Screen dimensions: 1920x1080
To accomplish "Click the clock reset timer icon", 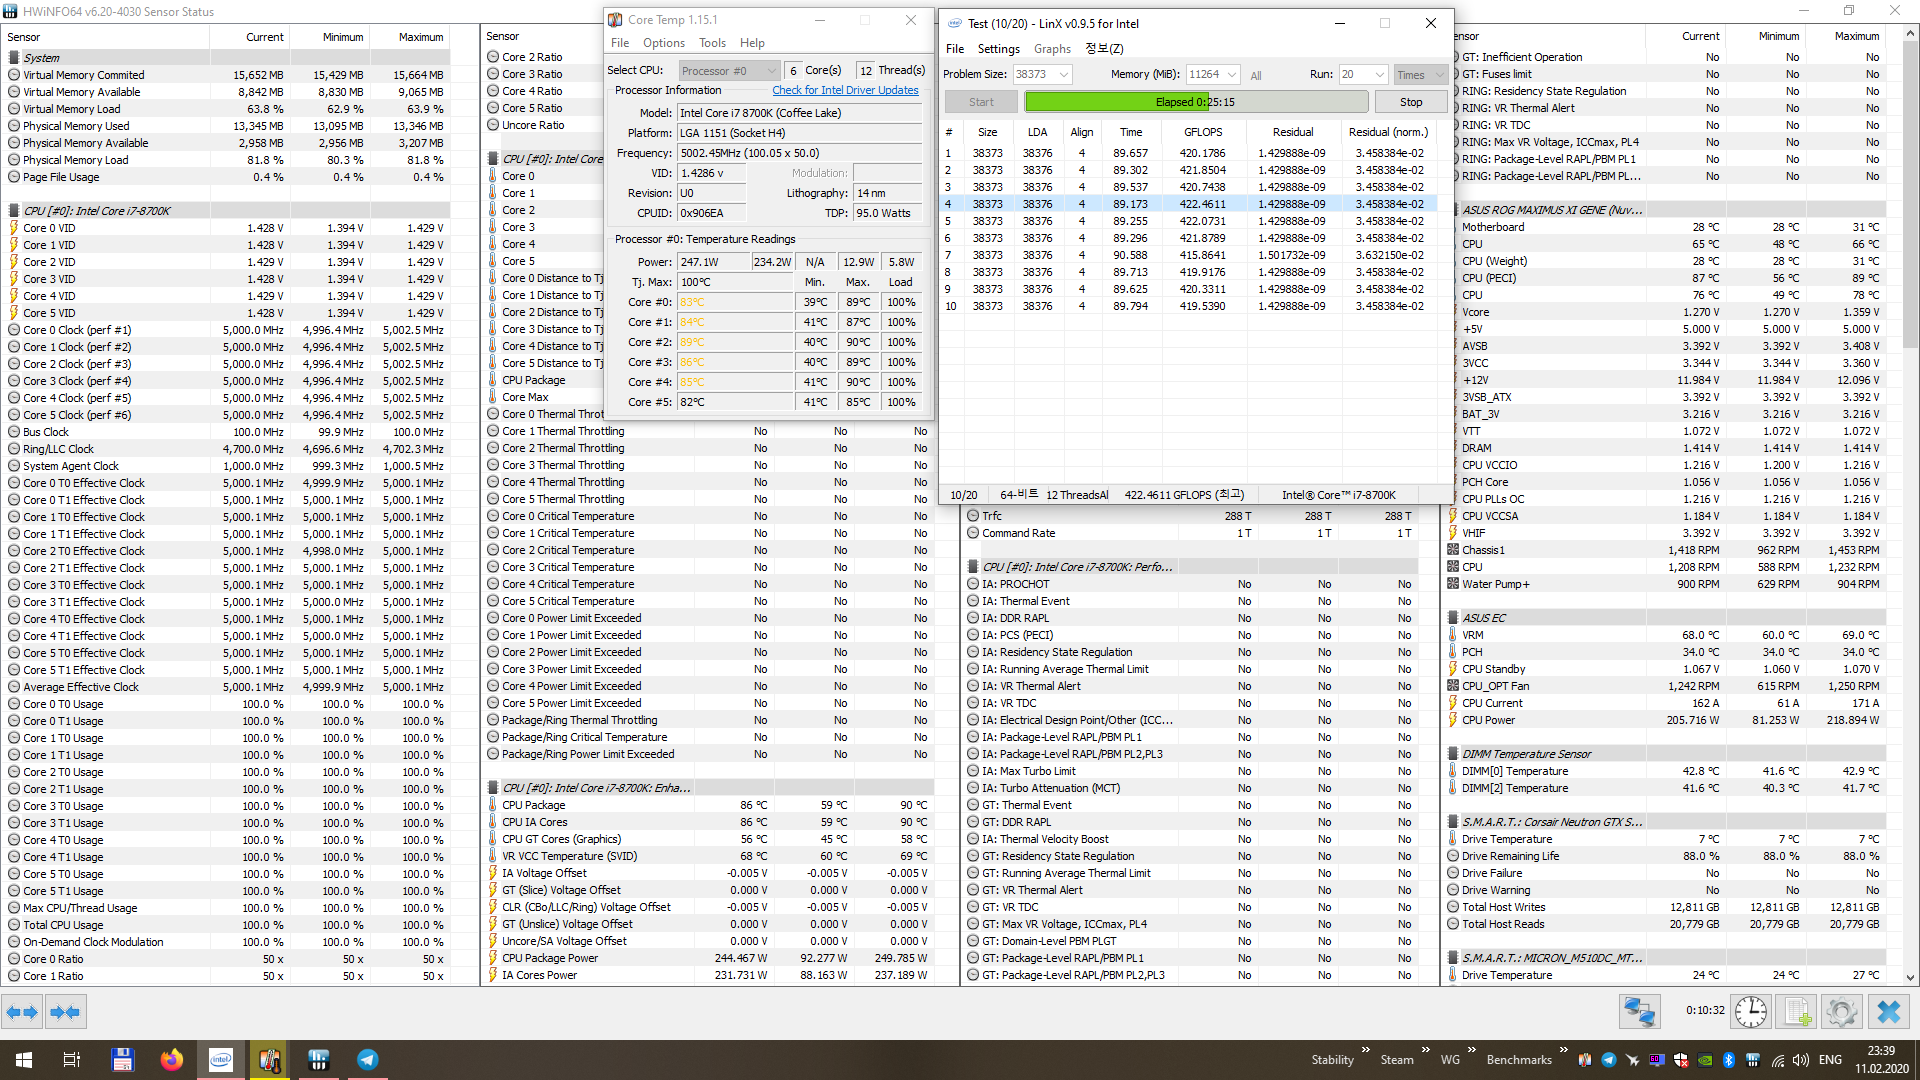I will (1750, 1012).
